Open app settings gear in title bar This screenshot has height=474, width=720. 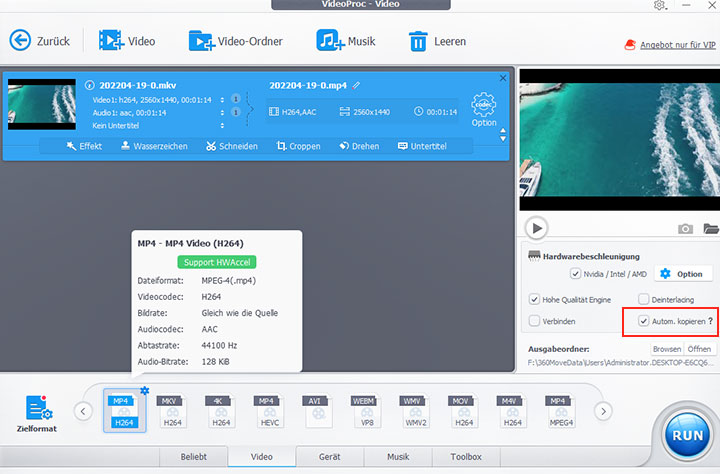tap(660, 6)
